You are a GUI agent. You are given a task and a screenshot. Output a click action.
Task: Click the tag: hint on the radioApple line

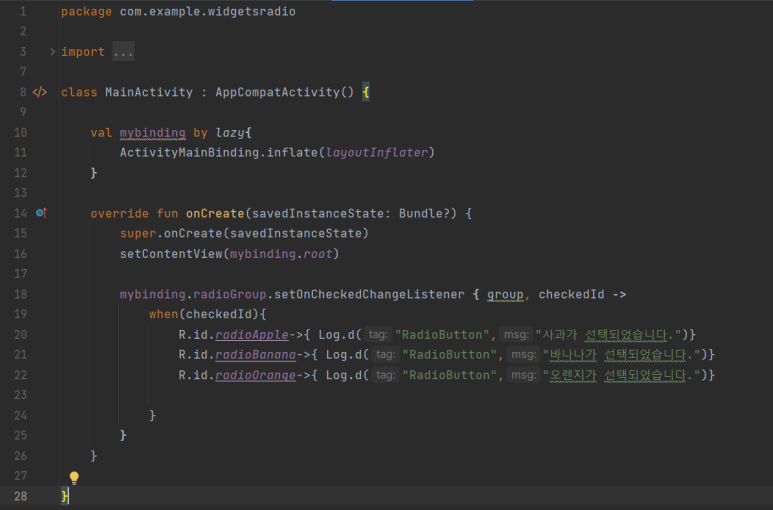[x=378, y=335]
